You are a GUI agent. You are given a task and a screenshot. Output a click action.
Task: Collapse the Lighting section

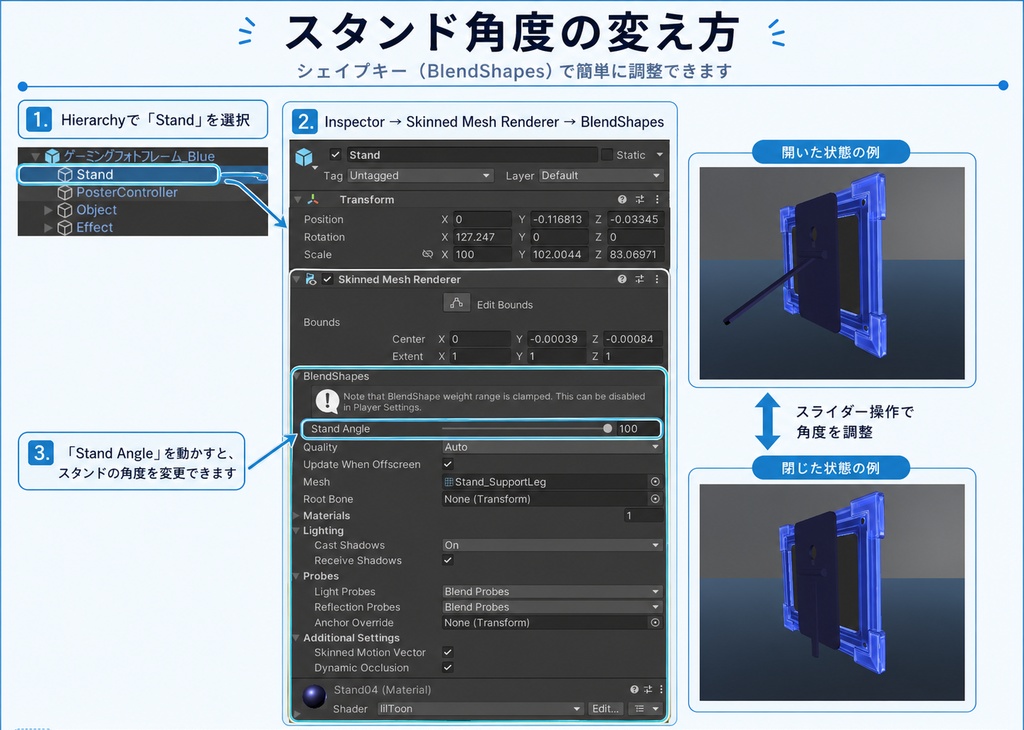(x=296, y=531)
